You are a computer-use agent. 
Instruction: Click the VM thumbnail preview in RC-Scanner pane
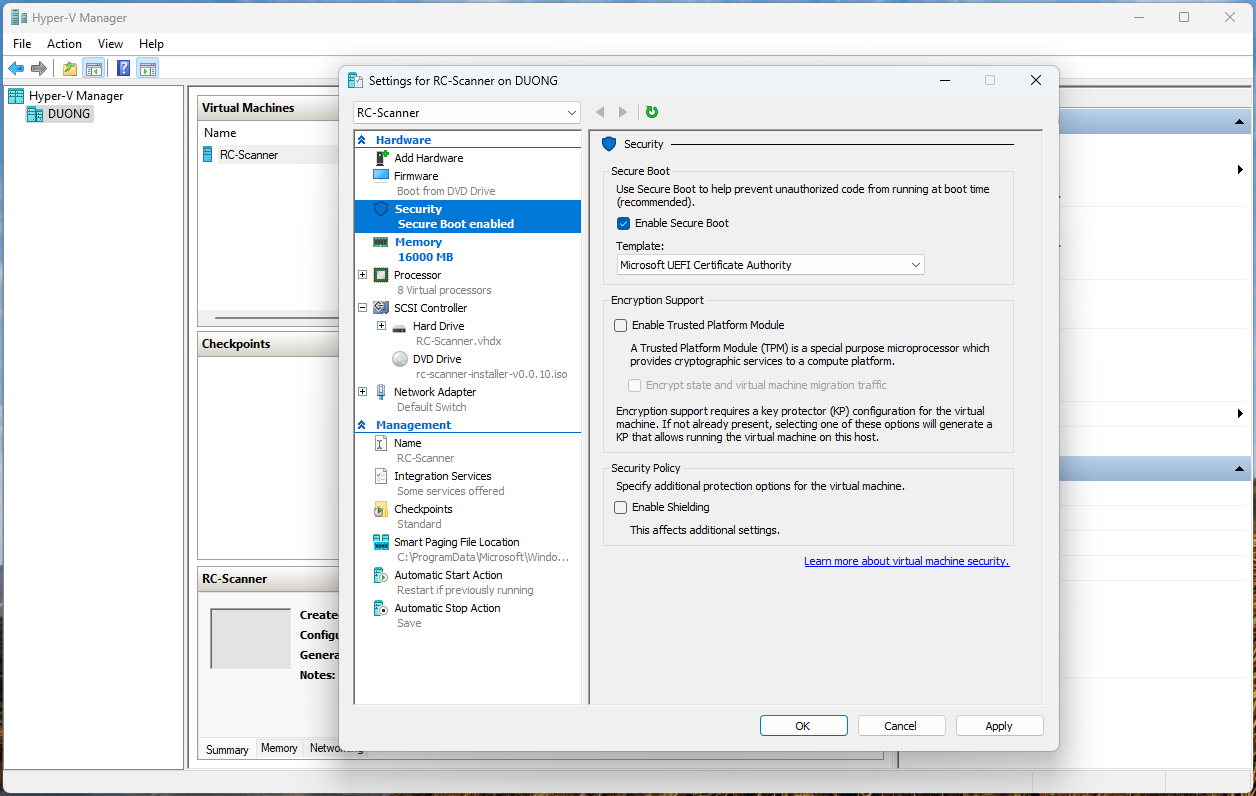pyautogui.click(x=250, y=638)
